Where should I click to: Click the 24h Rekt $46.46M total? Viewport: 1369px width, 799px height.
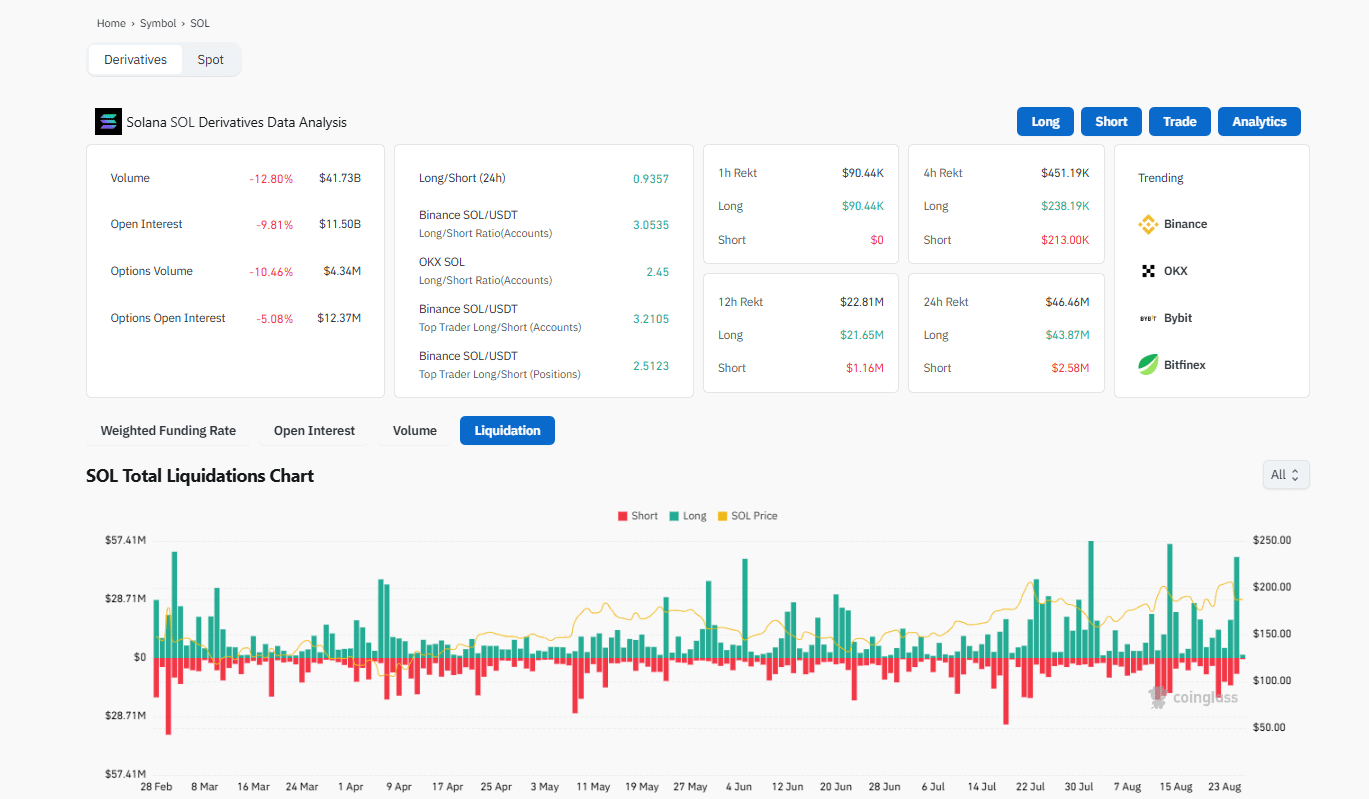[1067, 302]
